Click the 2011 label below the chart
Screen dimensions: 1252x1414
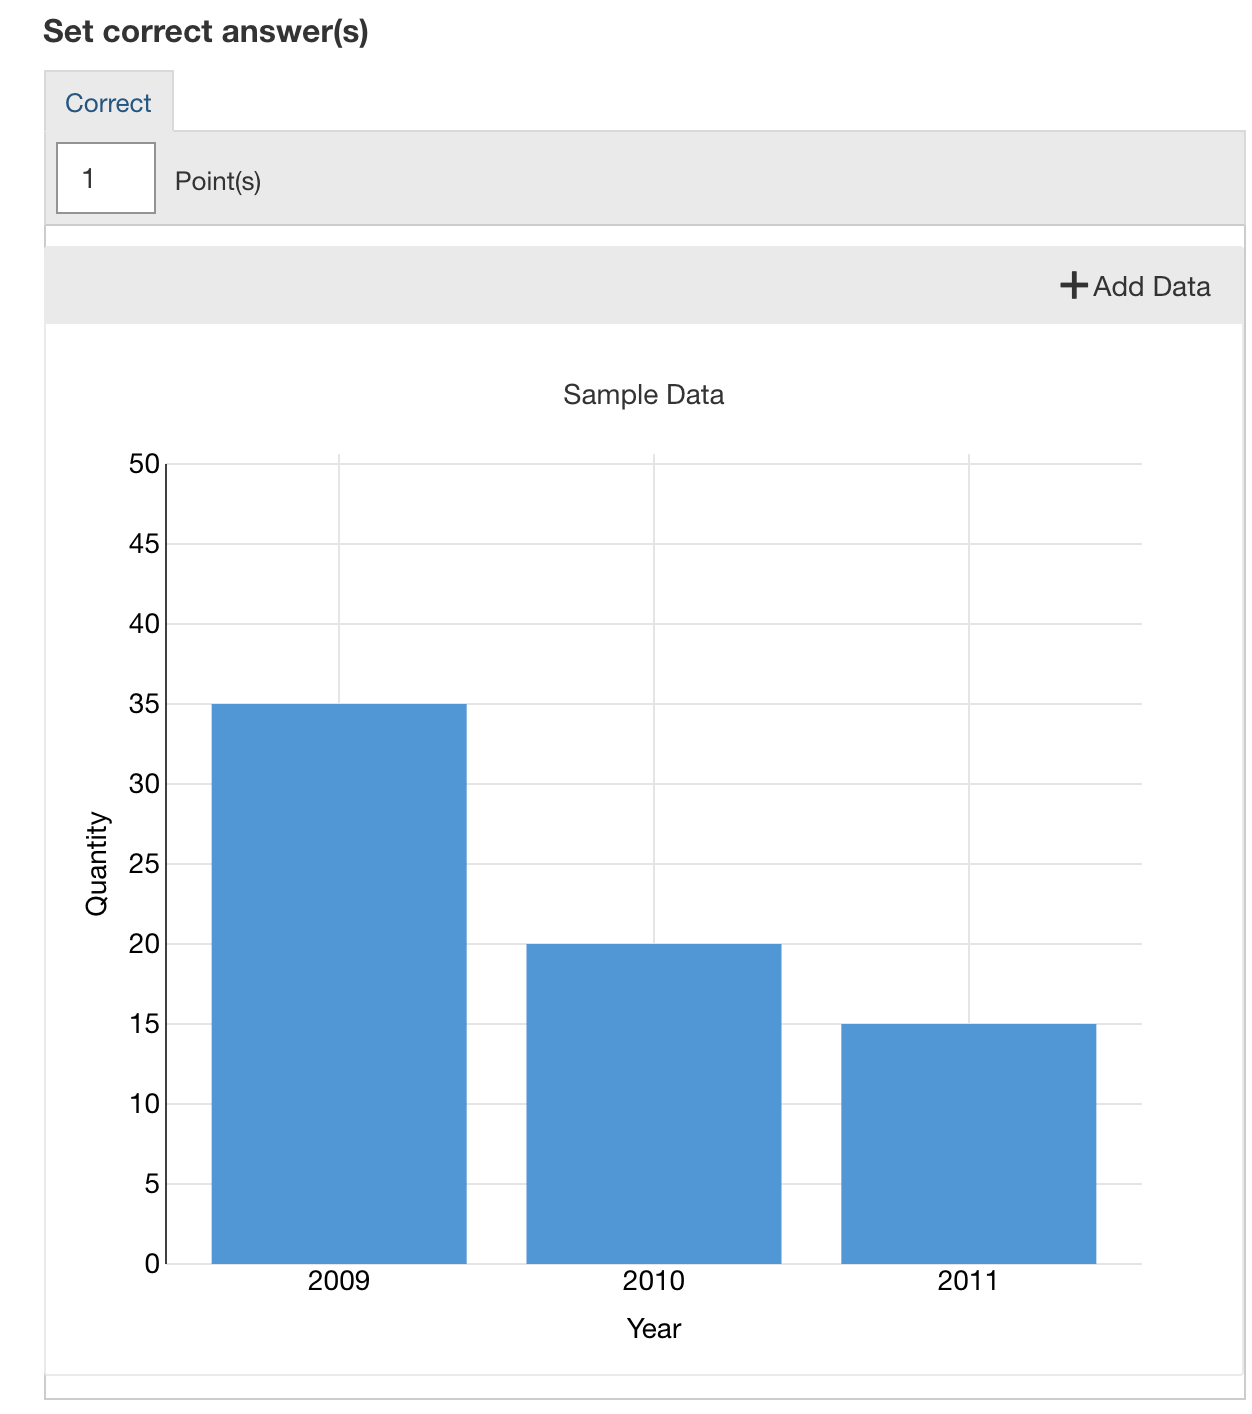pos(968,1279)
